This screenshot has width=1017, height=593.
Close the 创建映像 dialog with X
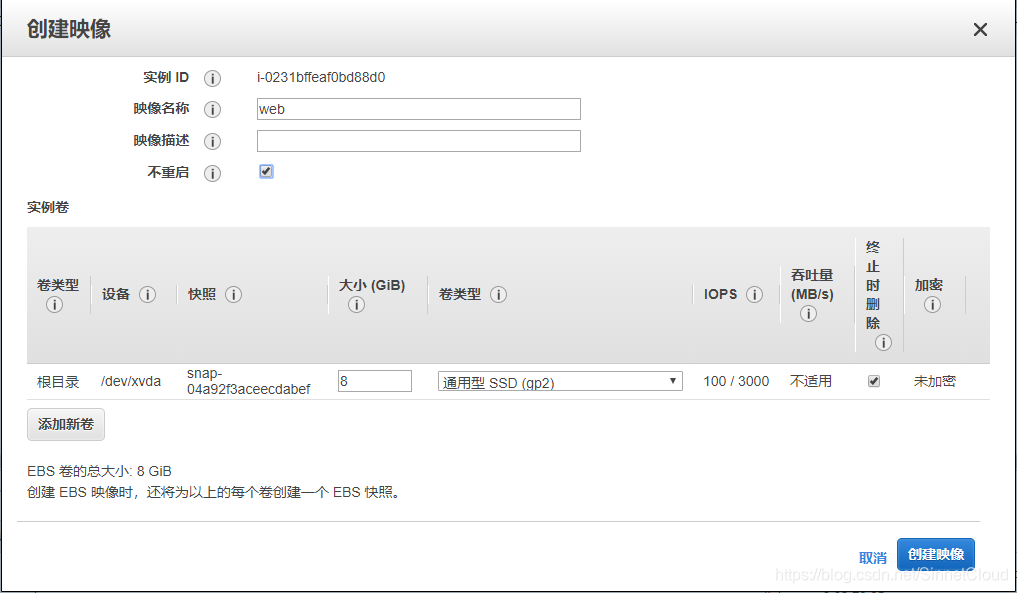point(980,29)
